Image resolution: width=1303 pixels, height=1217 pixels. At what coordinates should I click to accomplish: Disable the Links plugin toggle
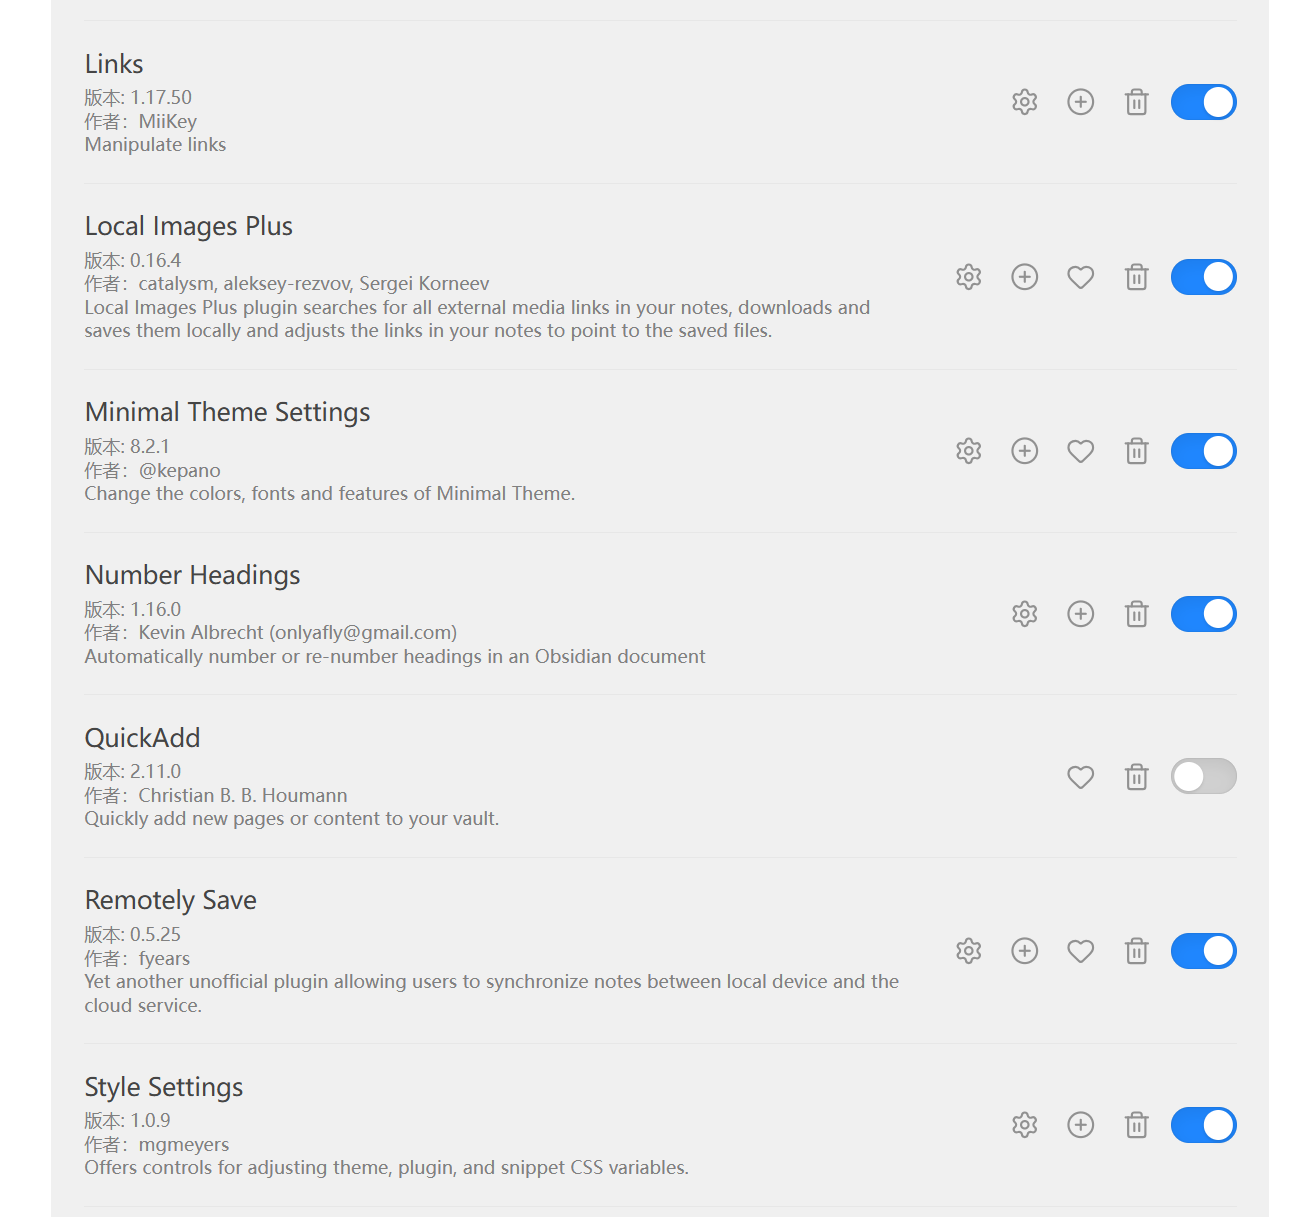[x=1204, y=102]
